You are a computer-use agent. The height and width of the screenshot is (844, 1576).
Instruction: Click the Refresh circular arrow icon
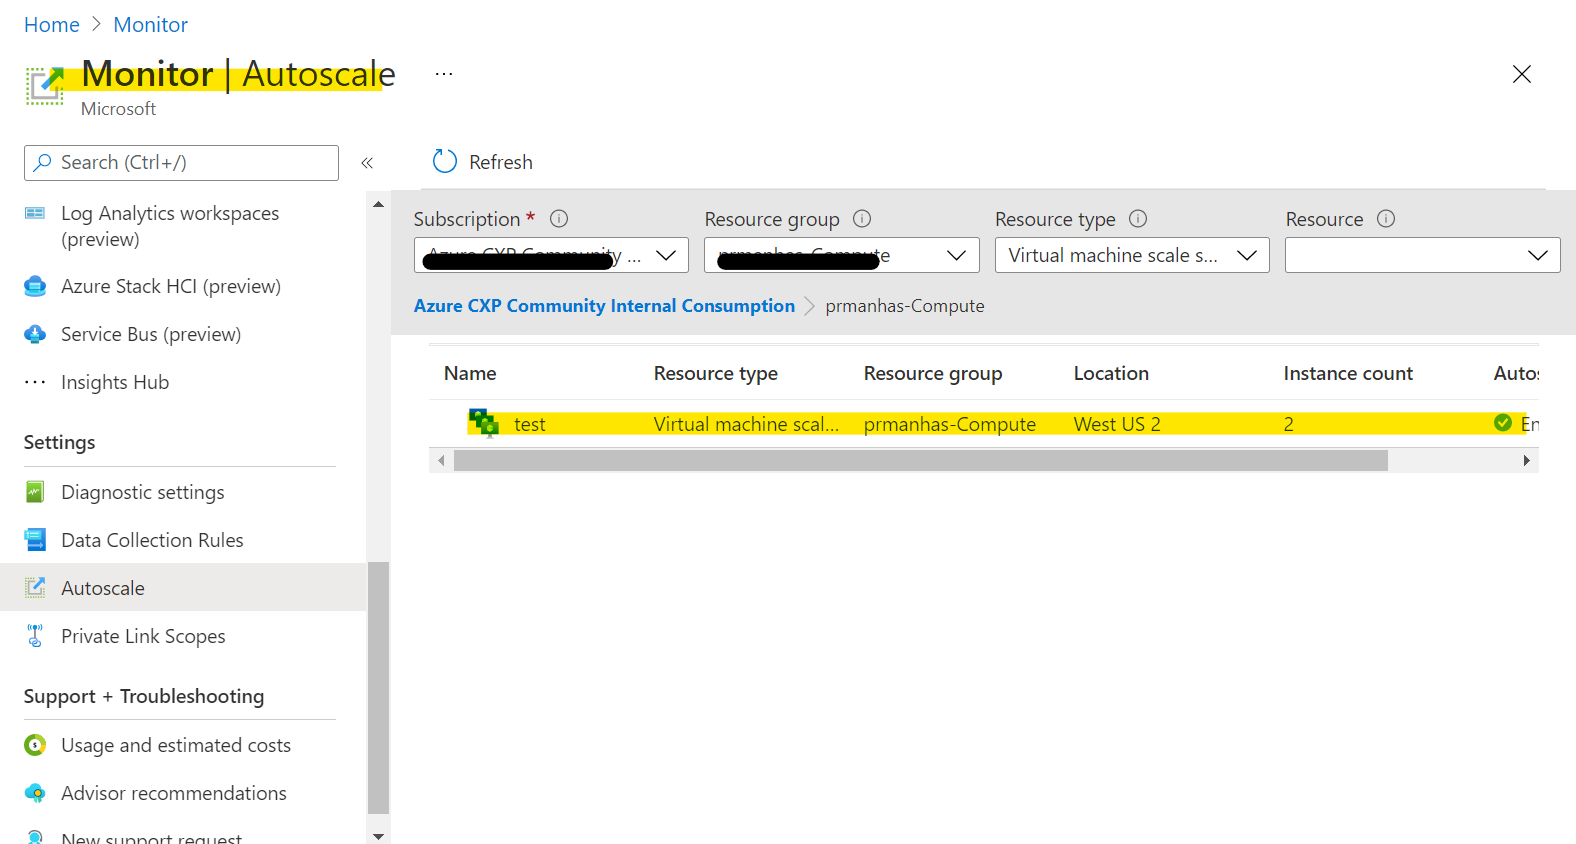pos(445,161)
